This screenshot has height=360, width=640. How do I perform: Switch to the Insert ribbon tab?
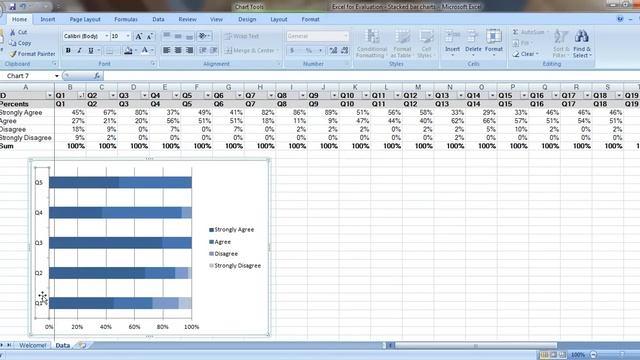[x=48, y=19]
